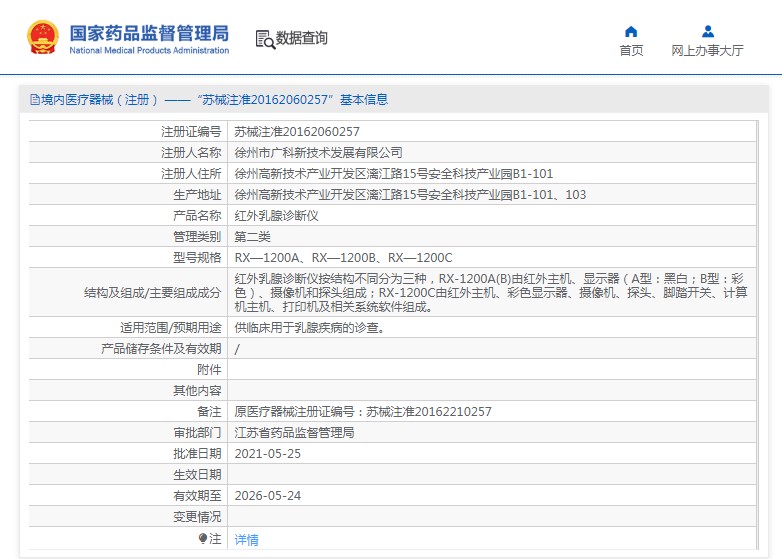The width and height of the screenshot is (782, 559).
Task: Click the 生效日期 row label
Action: [x=197, y=474]
